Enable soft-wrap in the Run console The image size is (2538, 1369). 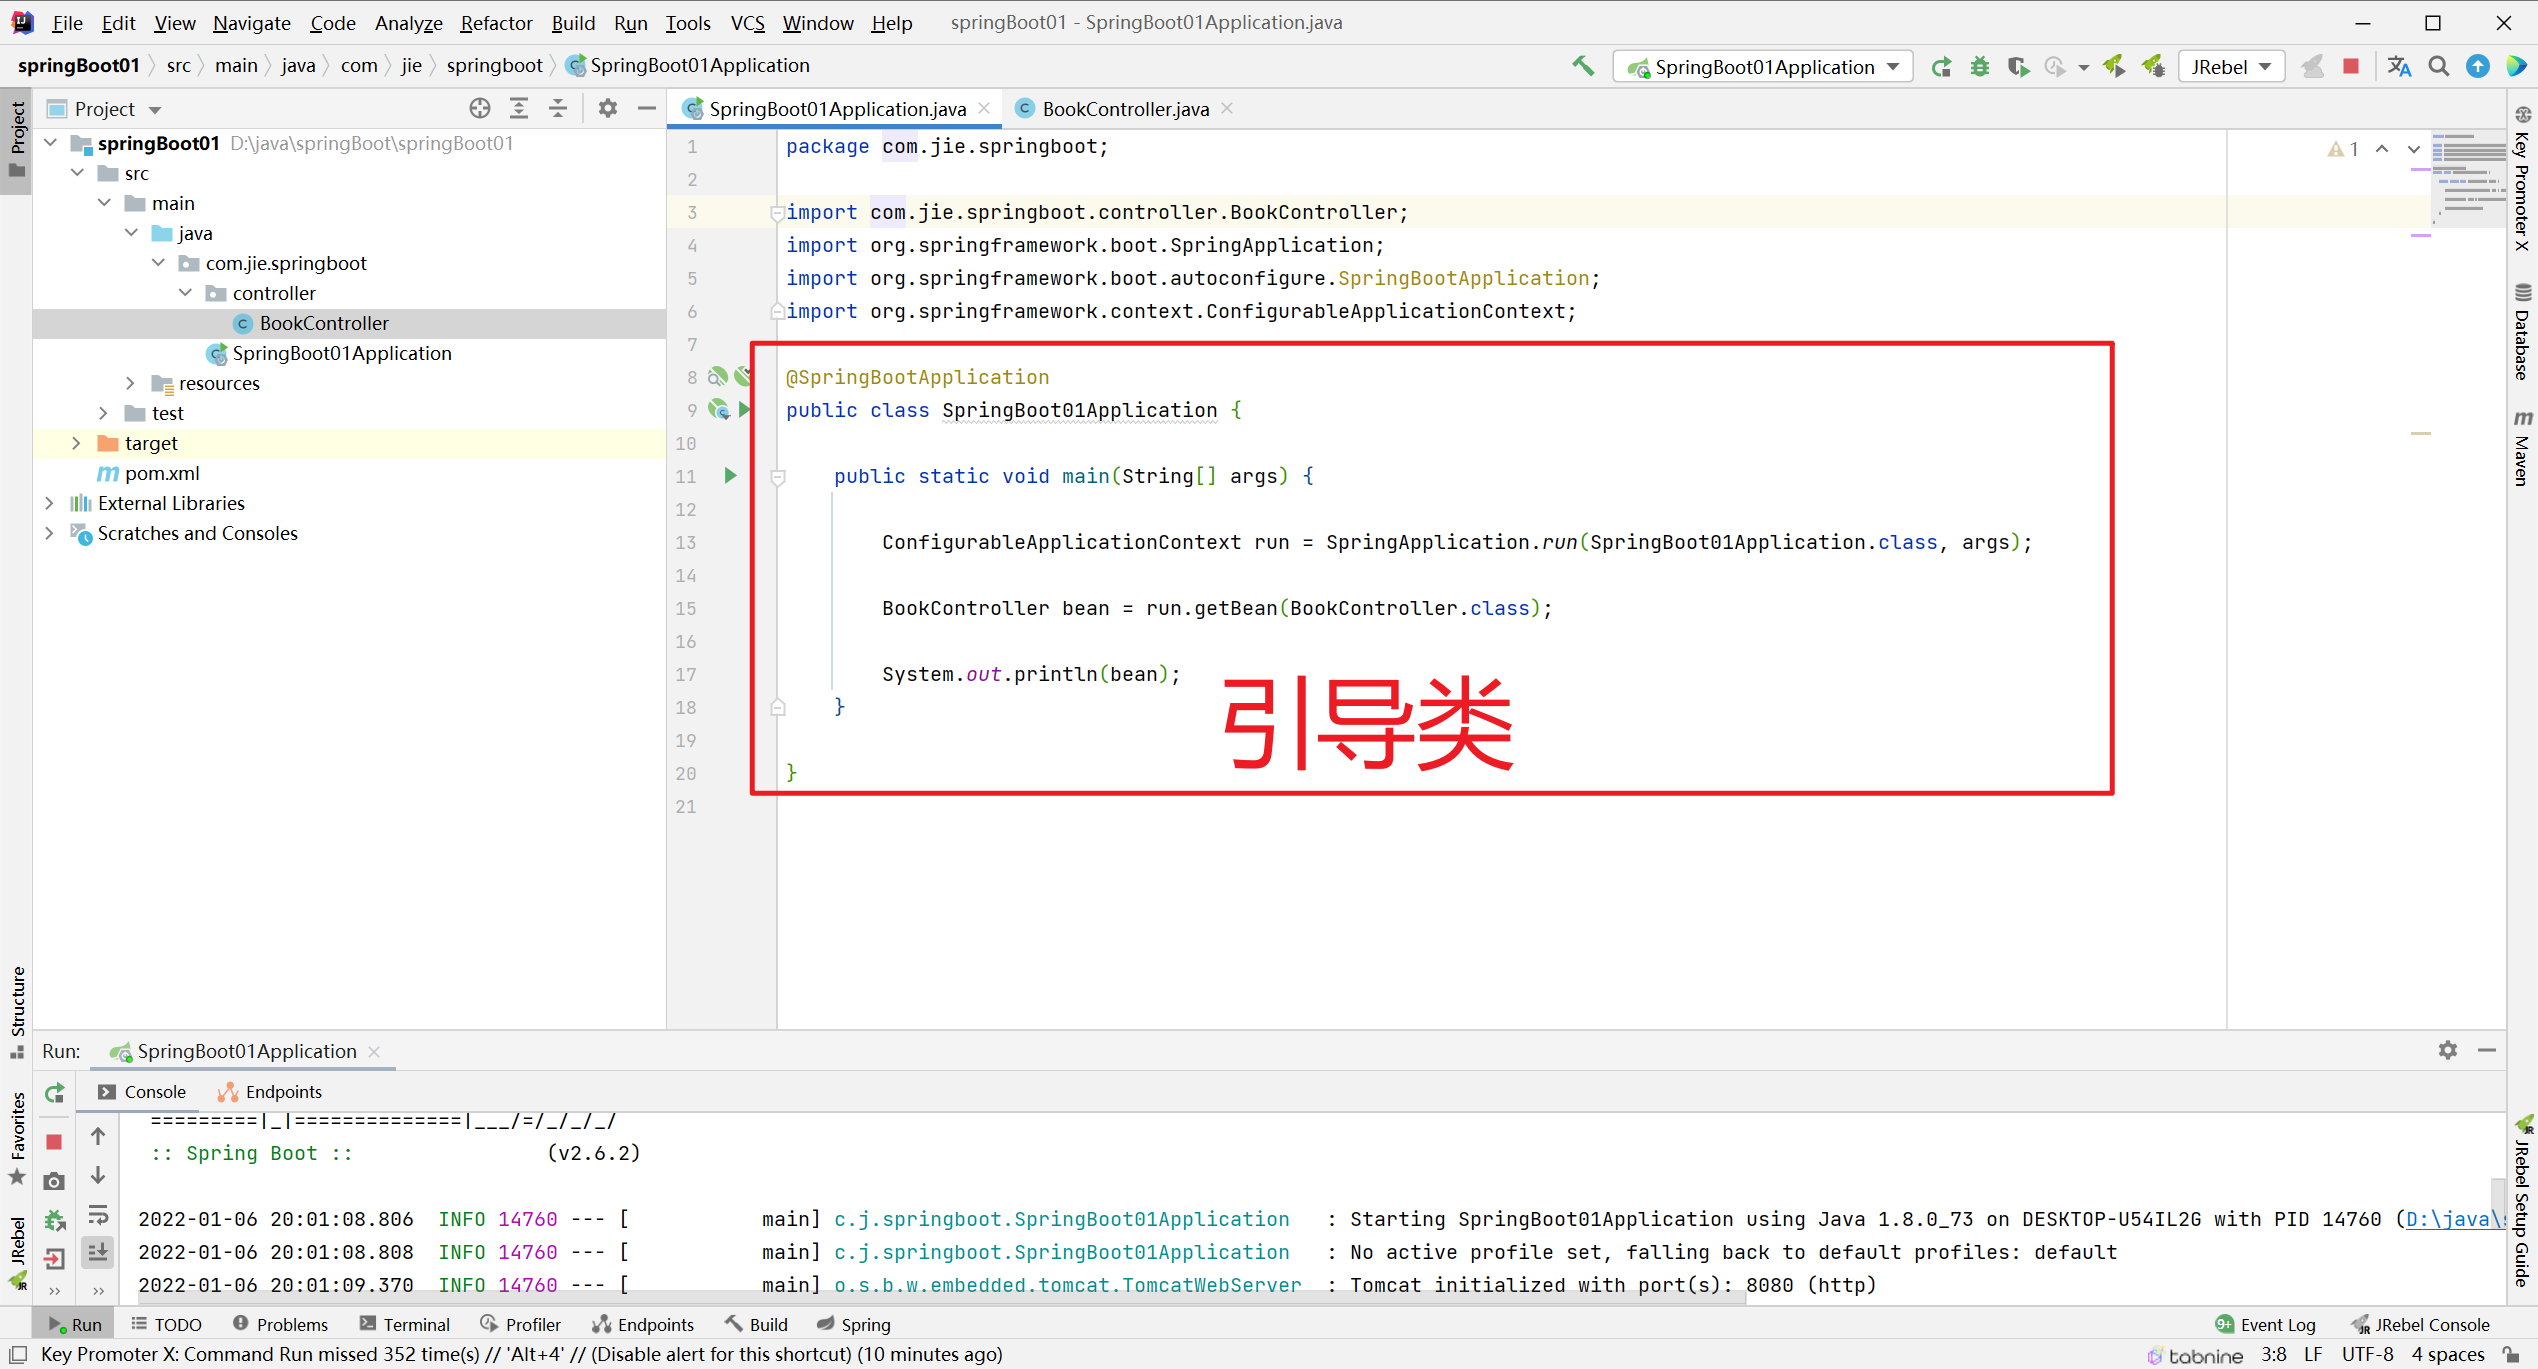click(99, 1217)
